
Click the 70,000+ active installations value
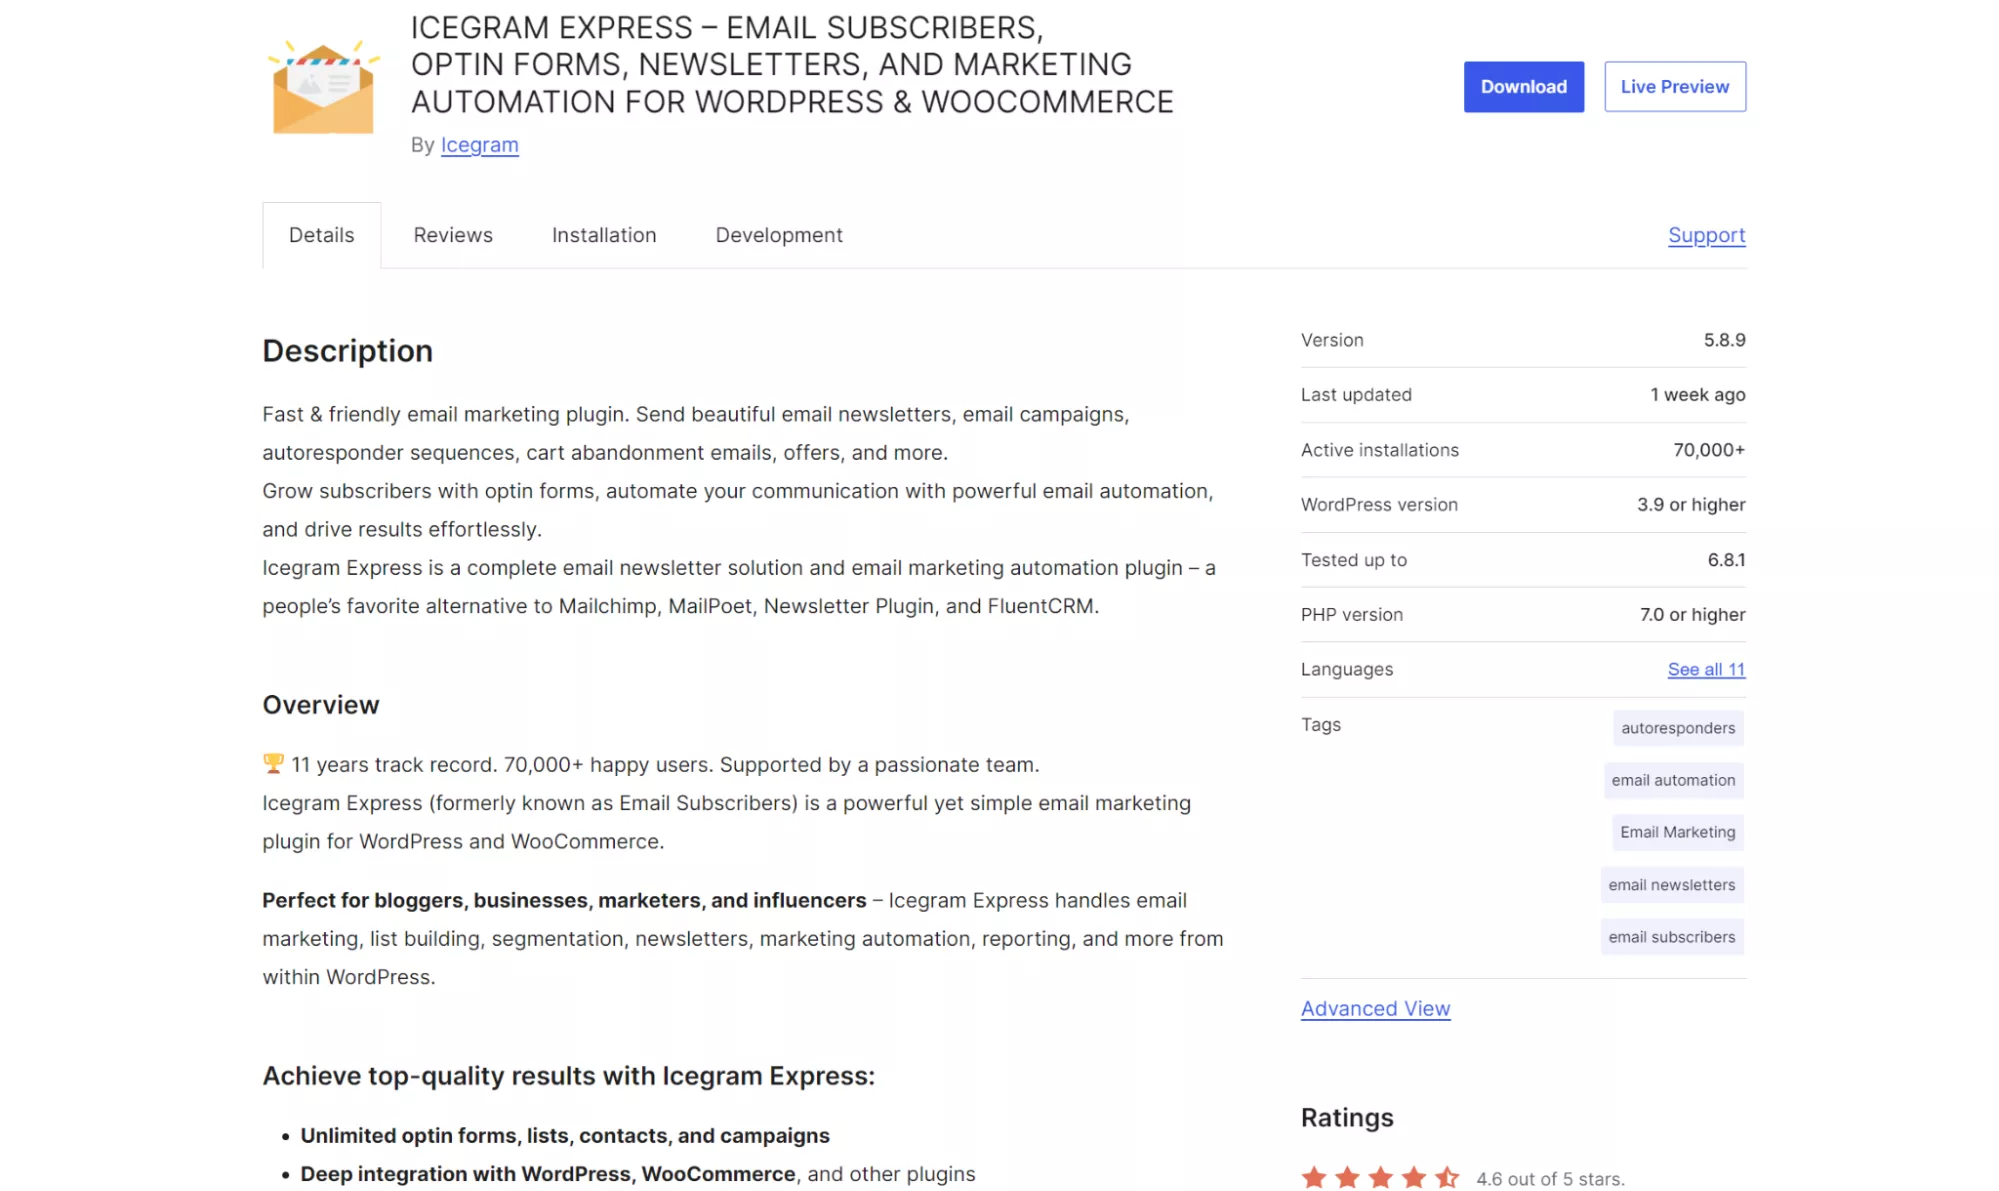pos(1709,450)
